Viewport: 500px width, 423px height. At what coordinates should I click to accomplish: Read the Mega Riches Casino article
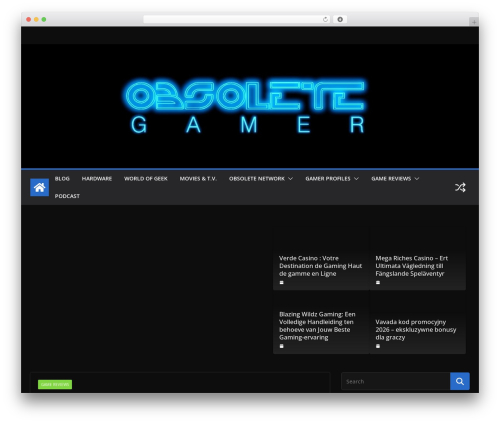pos(412,266)
